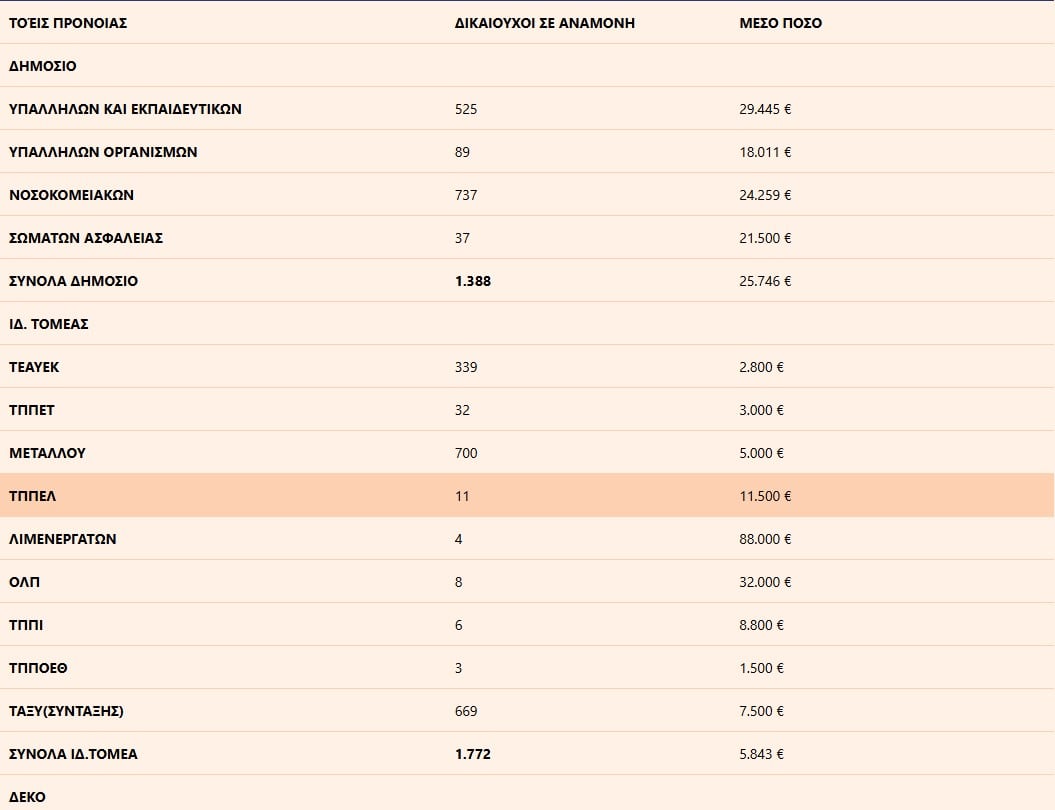Click the ΥΠΑΛΛΗΛΩΝ ΚΑΙ ΕΚΠΑΙΔΕΥΤΙΚΩΝ row label
1055x810 pixels.
point(125,109)
